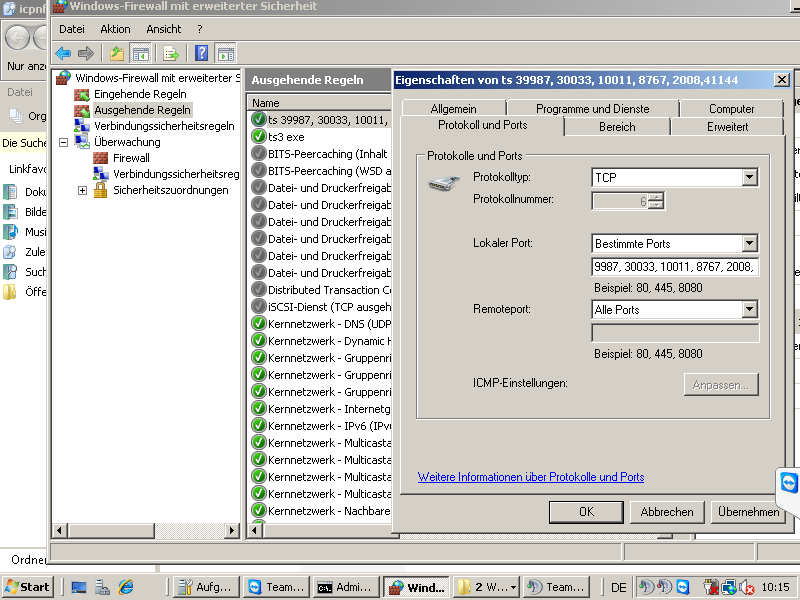
Task: Select the Sicherheitszuordnungen padlock item
Action: pos(170,190)
